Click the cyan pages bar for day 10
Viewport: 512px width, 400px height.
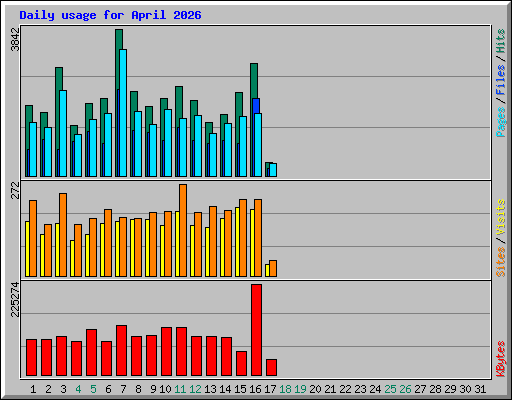(x=168, y=143)
